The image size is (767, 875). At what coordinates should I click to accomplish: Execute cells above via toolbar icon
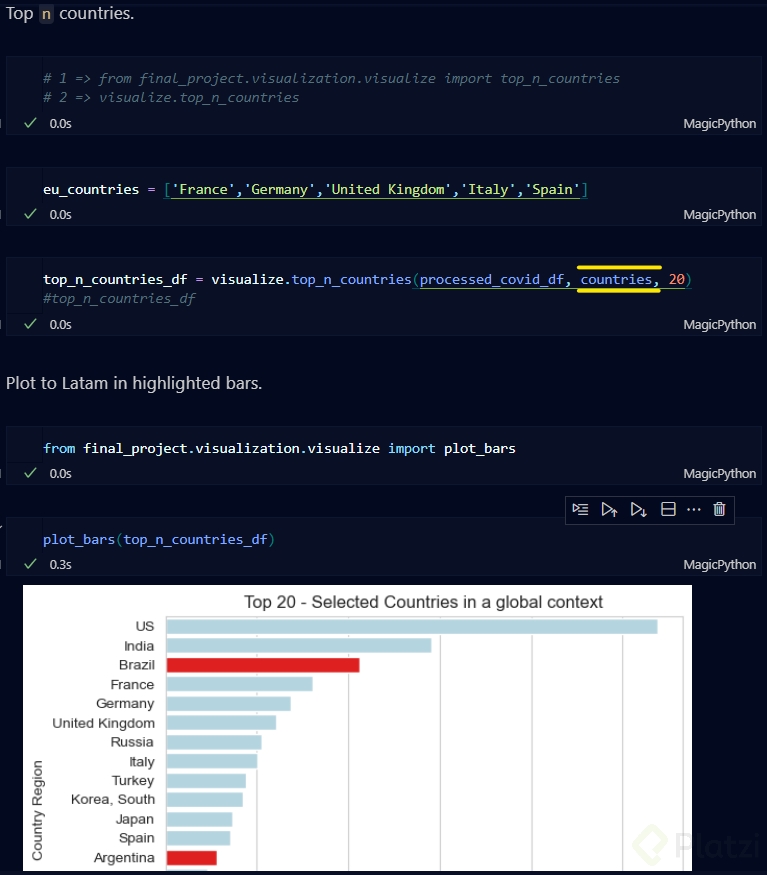click(x=609, y=509)
